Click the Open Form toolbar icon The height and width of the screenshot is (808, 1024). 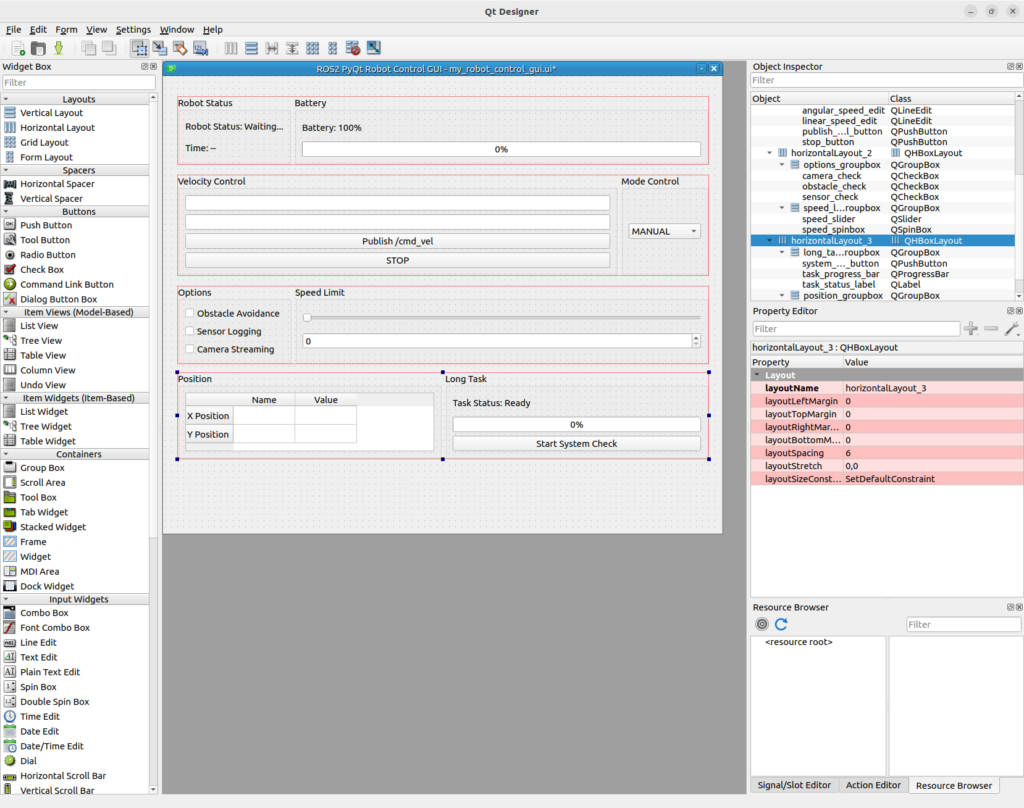pos(39,48)
